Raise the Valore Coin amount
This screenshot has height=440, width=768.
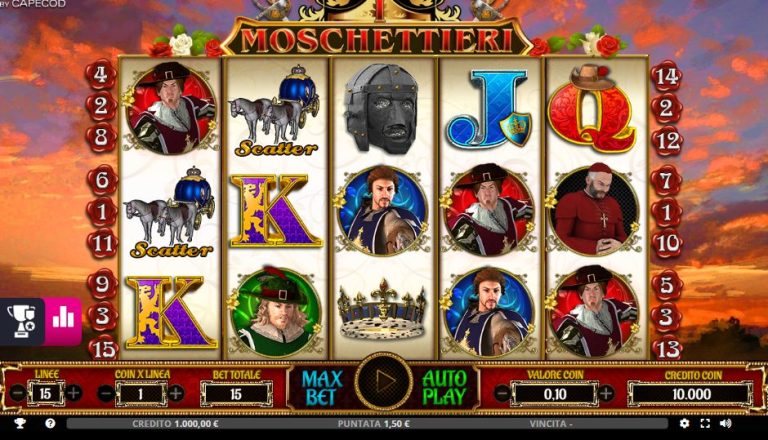pos(606,393)
